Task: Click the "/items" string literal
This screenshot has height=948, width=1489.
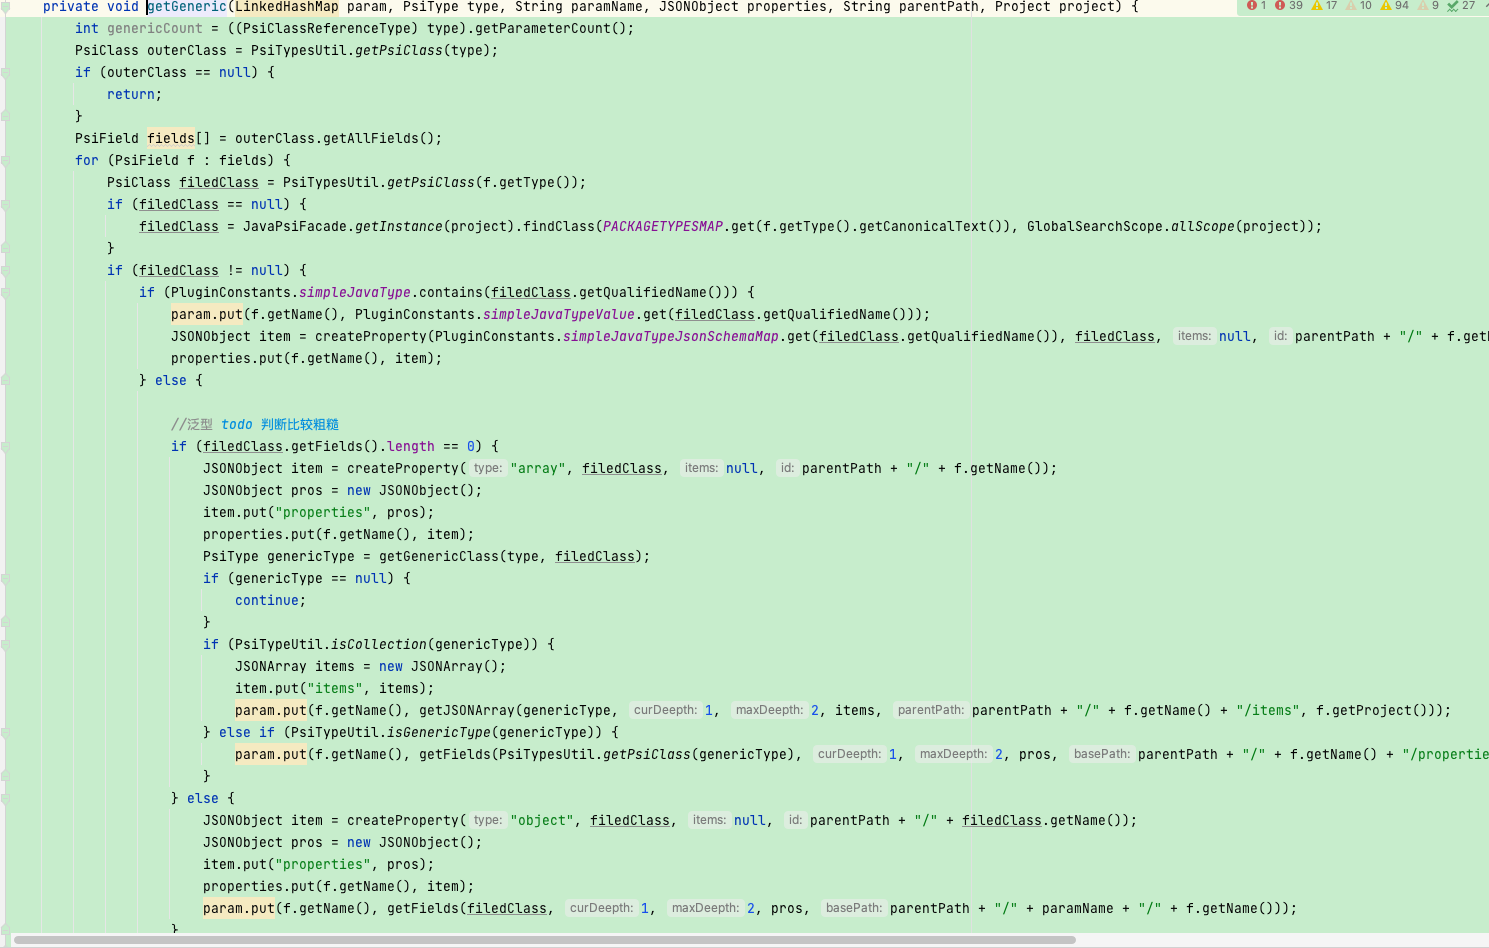Action: tap(1268, 711)
